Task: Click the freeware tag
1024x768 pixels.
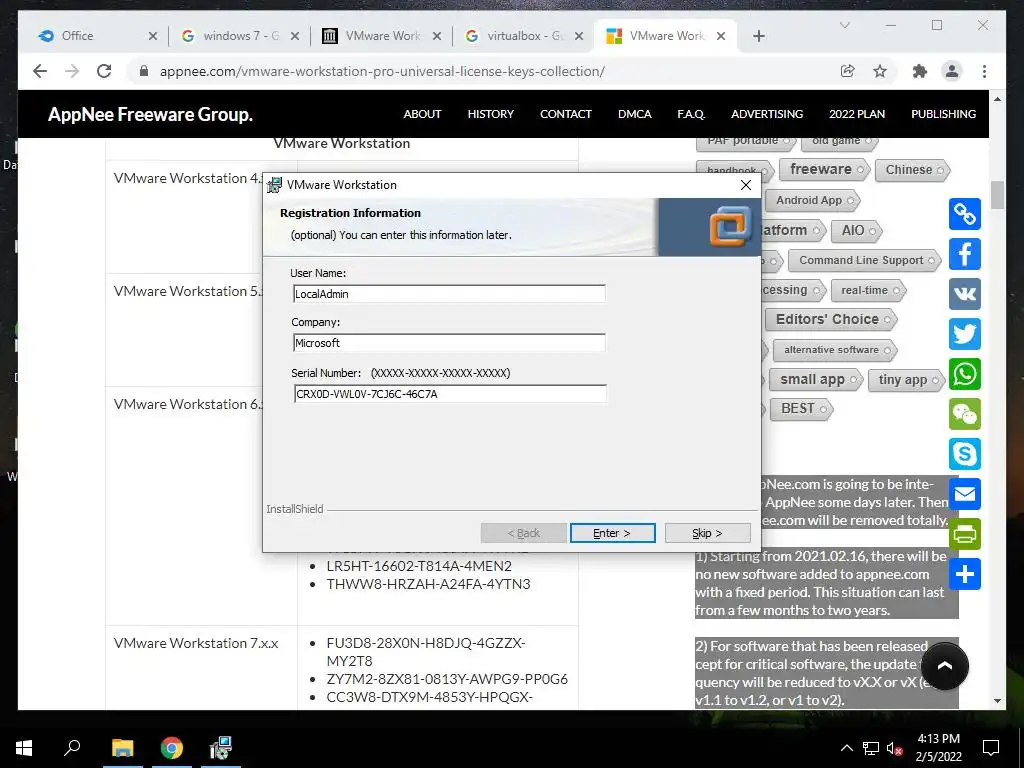Action: [x=824, y=170]
